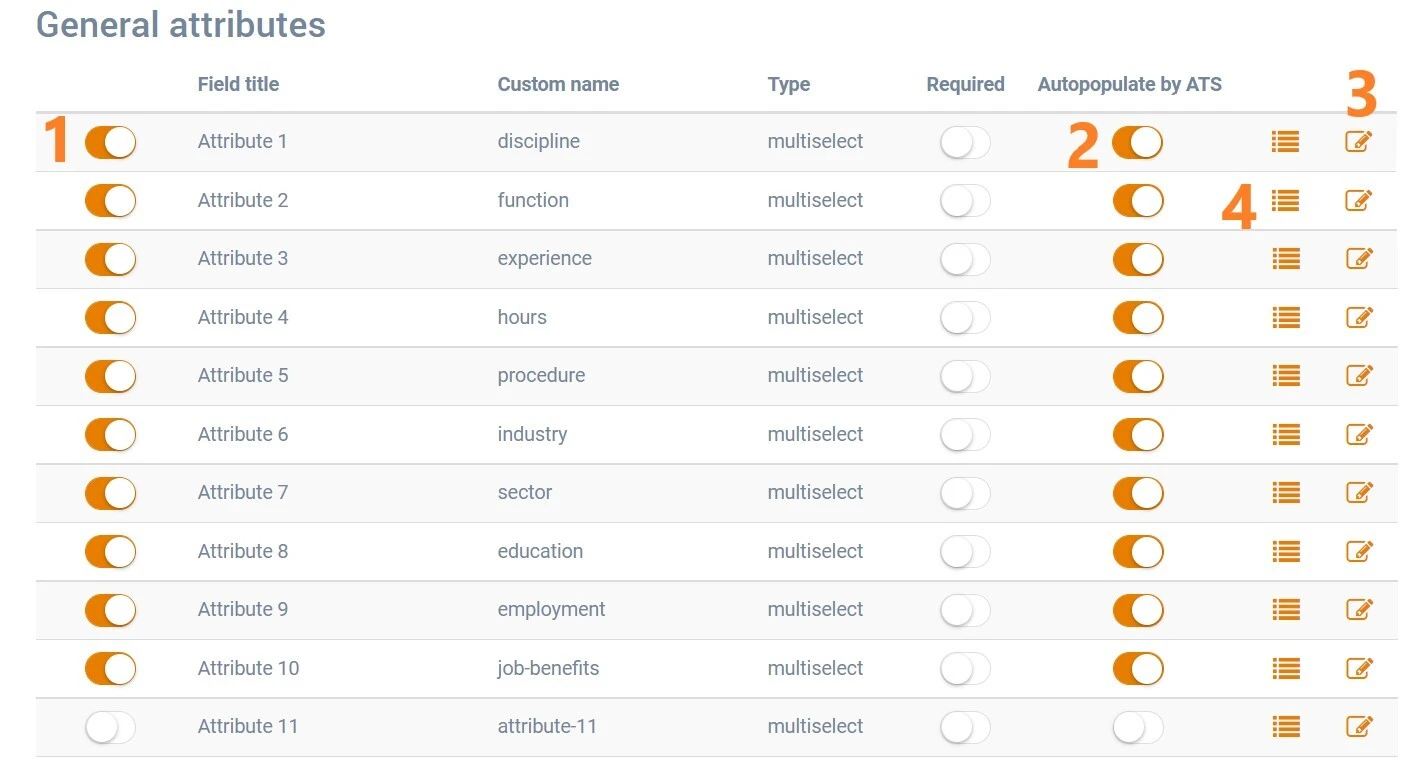Open list values icon for function row
Viewport: 1409px width, 766px height.
(1285, 201)
